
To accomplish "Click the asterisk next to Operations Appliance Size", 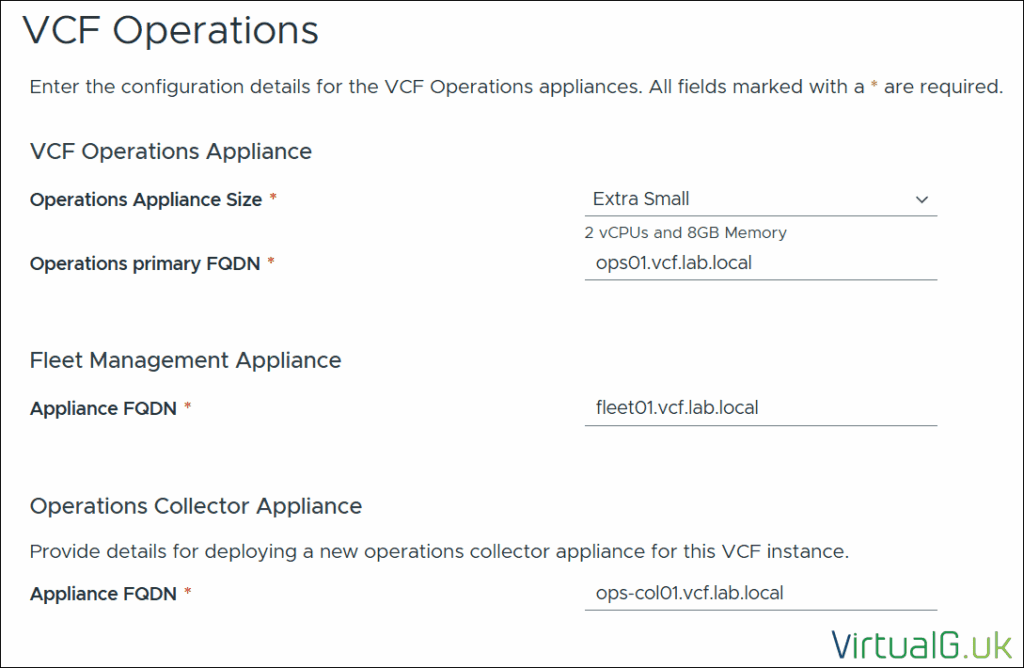I will [273, 199].
